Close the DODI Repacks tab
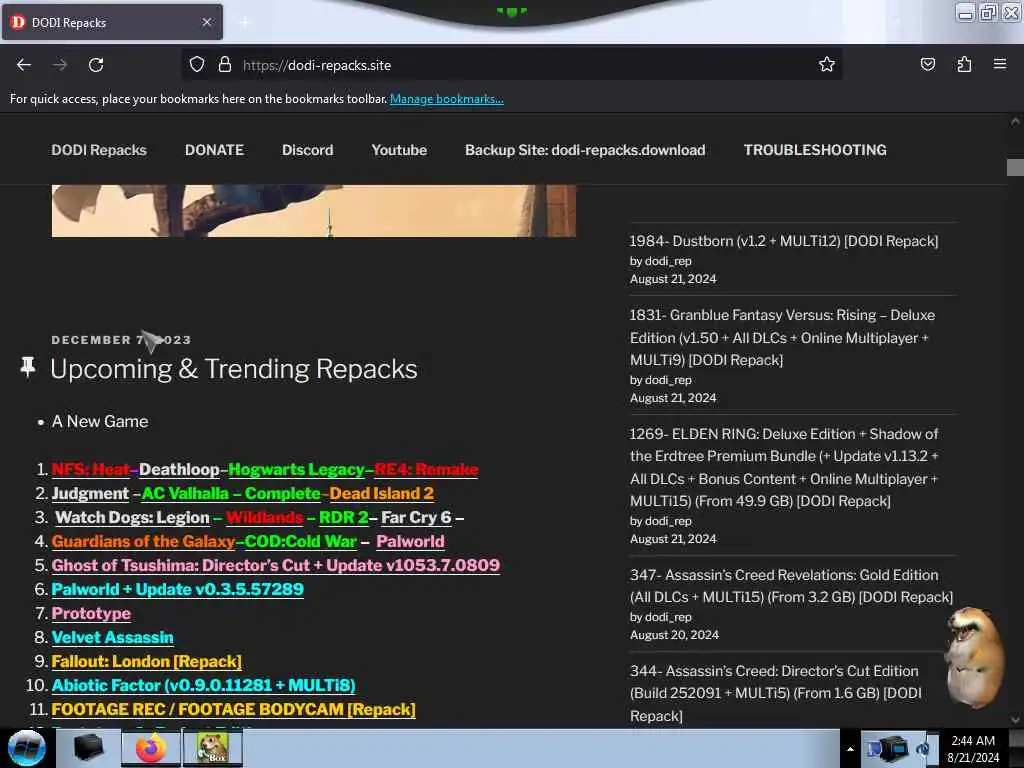The height and width of the screenshot is (768, 1024). pos(206,22)
